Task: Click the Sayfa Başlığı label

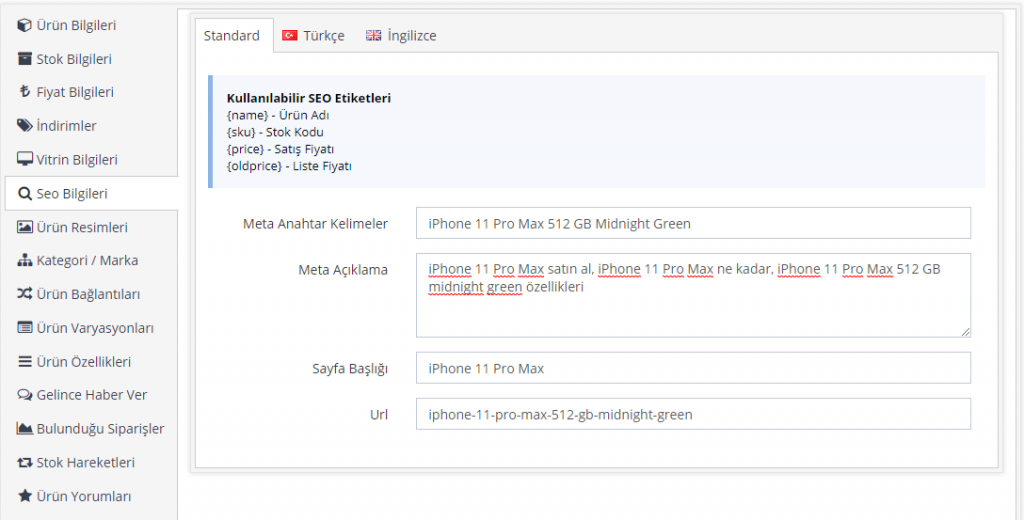Action: tap(350, 369)
